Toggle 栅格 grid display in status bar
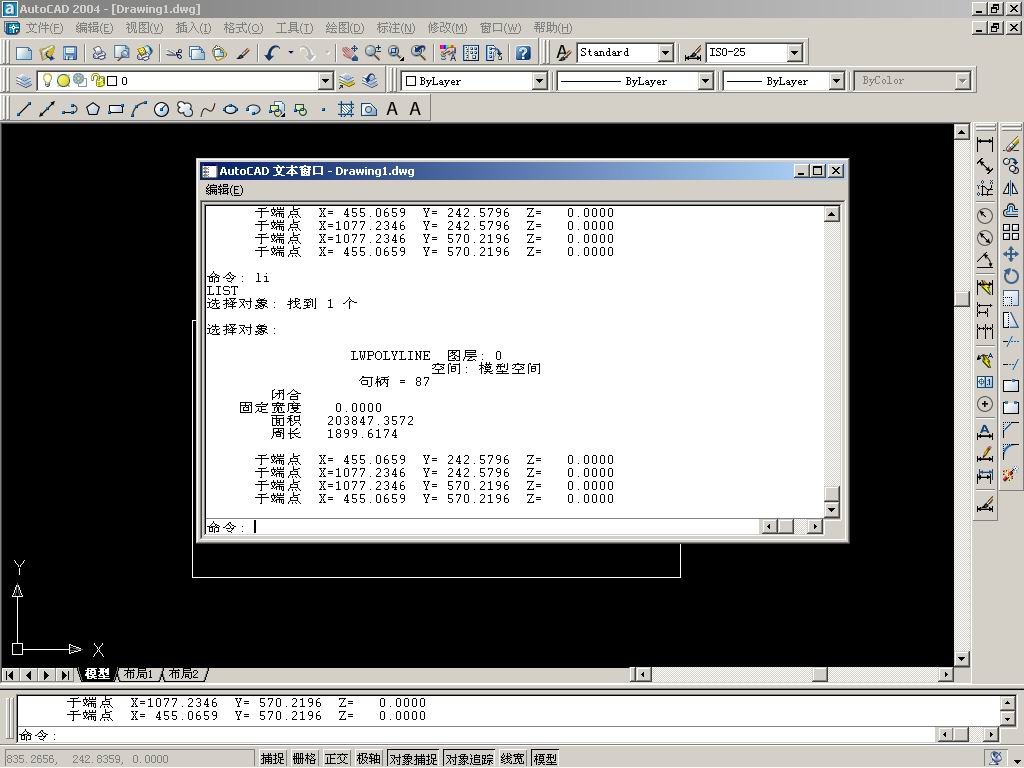 304,758
